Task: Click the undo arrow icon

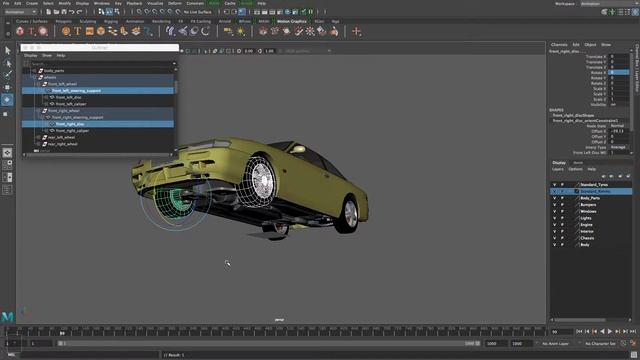Action: click(72, 12)
